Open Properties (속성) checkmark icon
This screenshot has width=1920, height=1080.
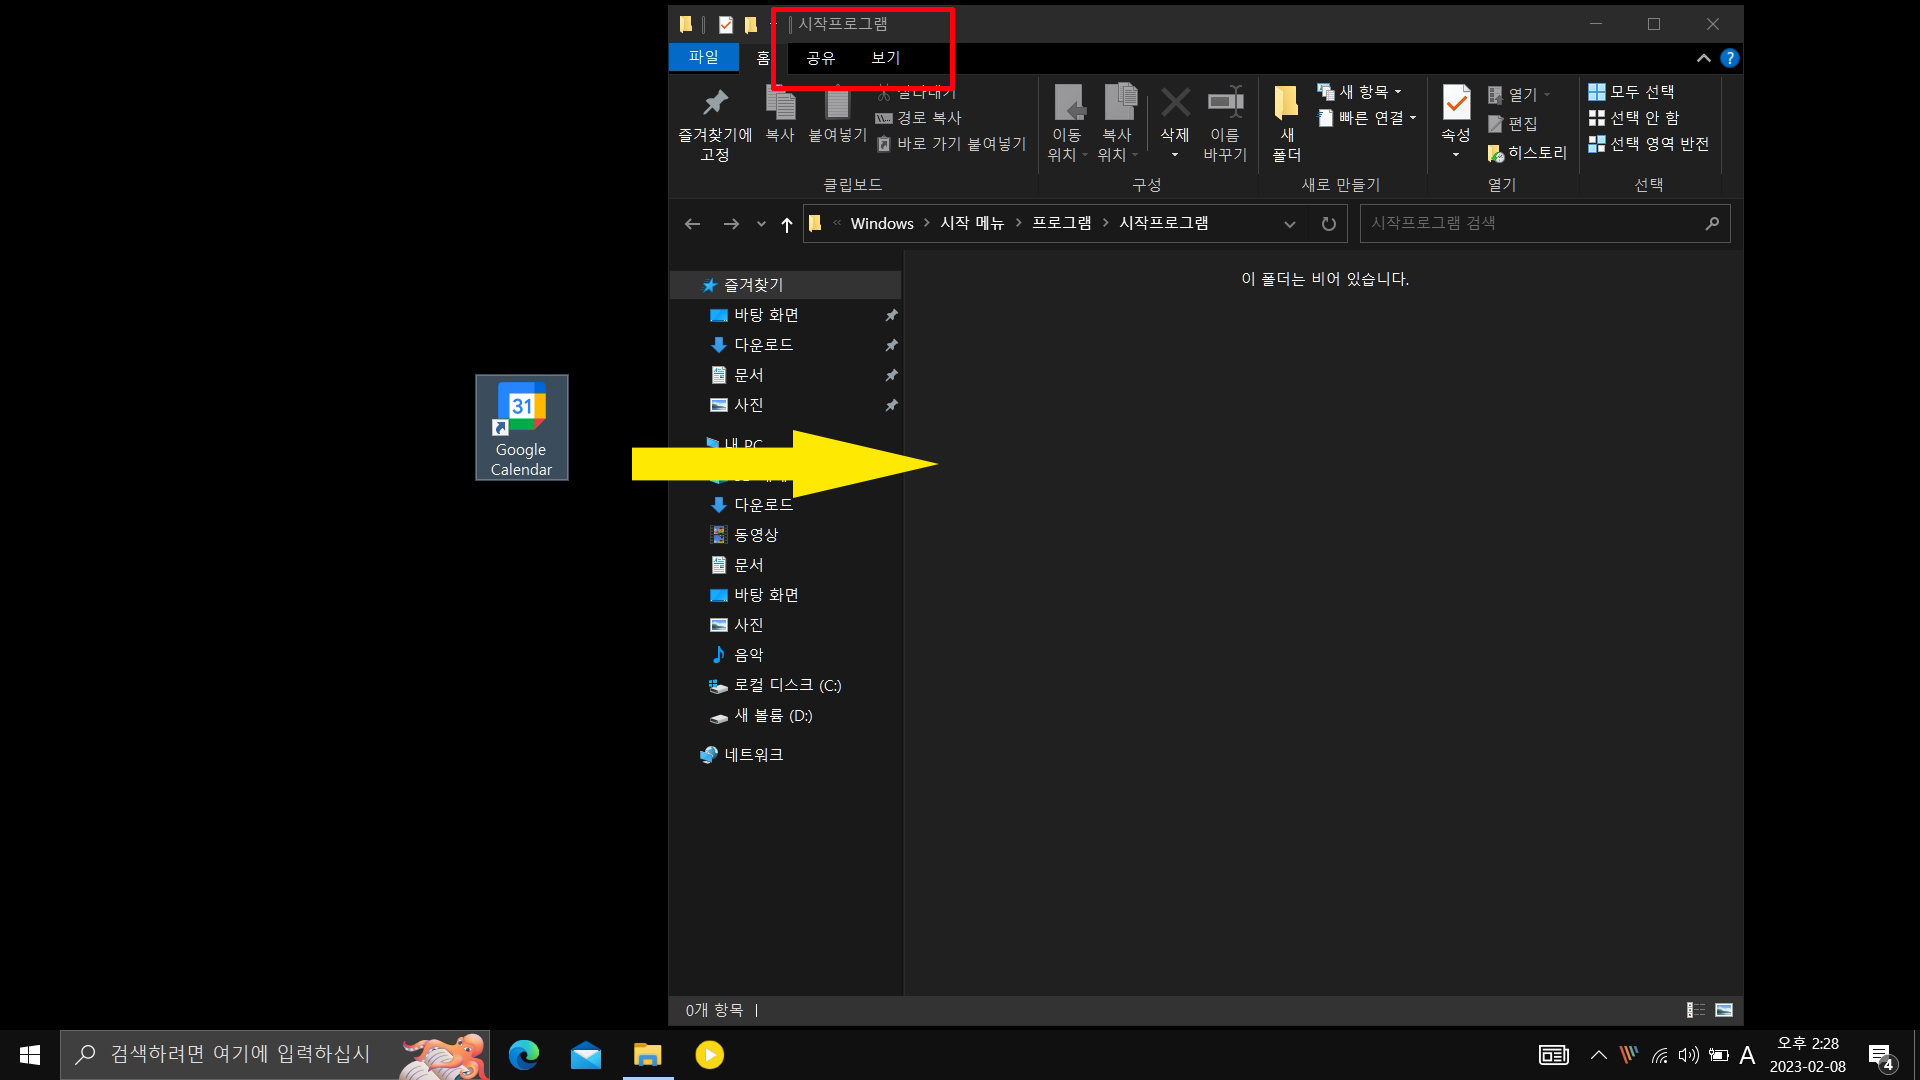(x=1456, y=103)
